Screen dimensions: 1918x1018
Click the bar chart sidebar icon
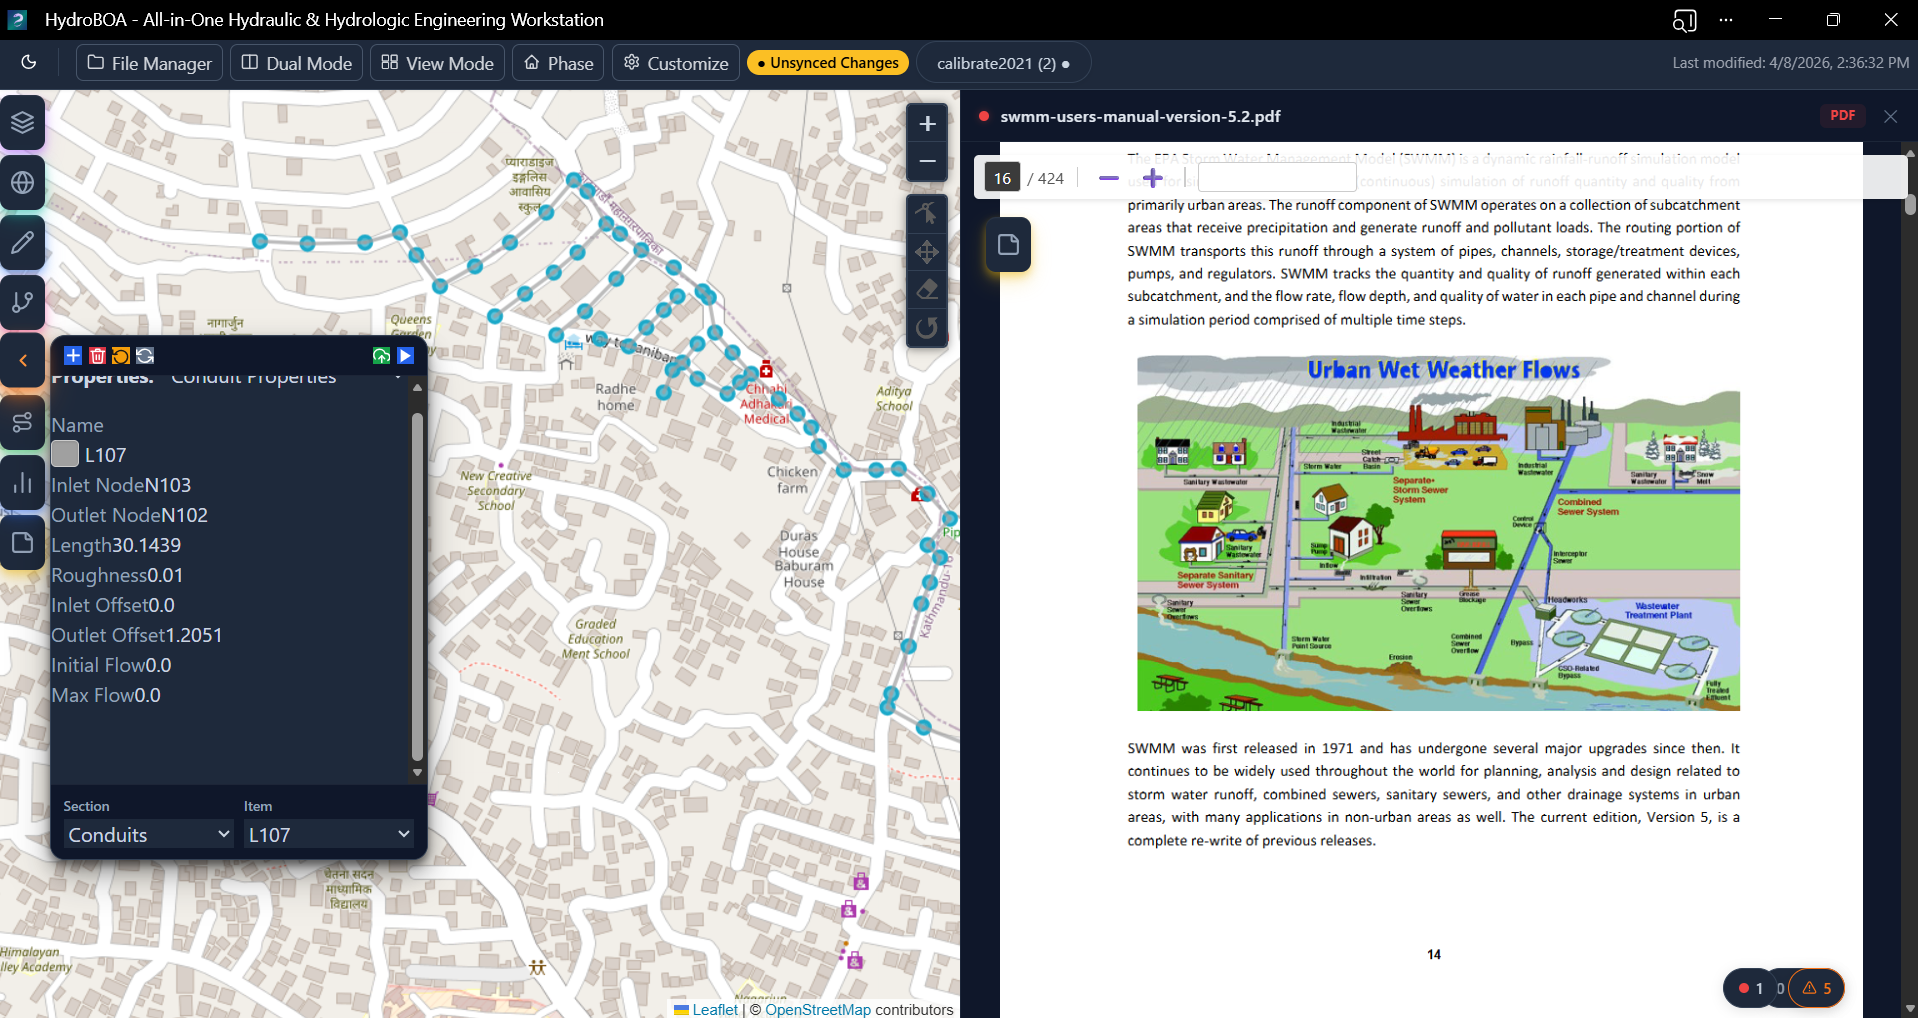pyautogui.click(x=23, y=483)
